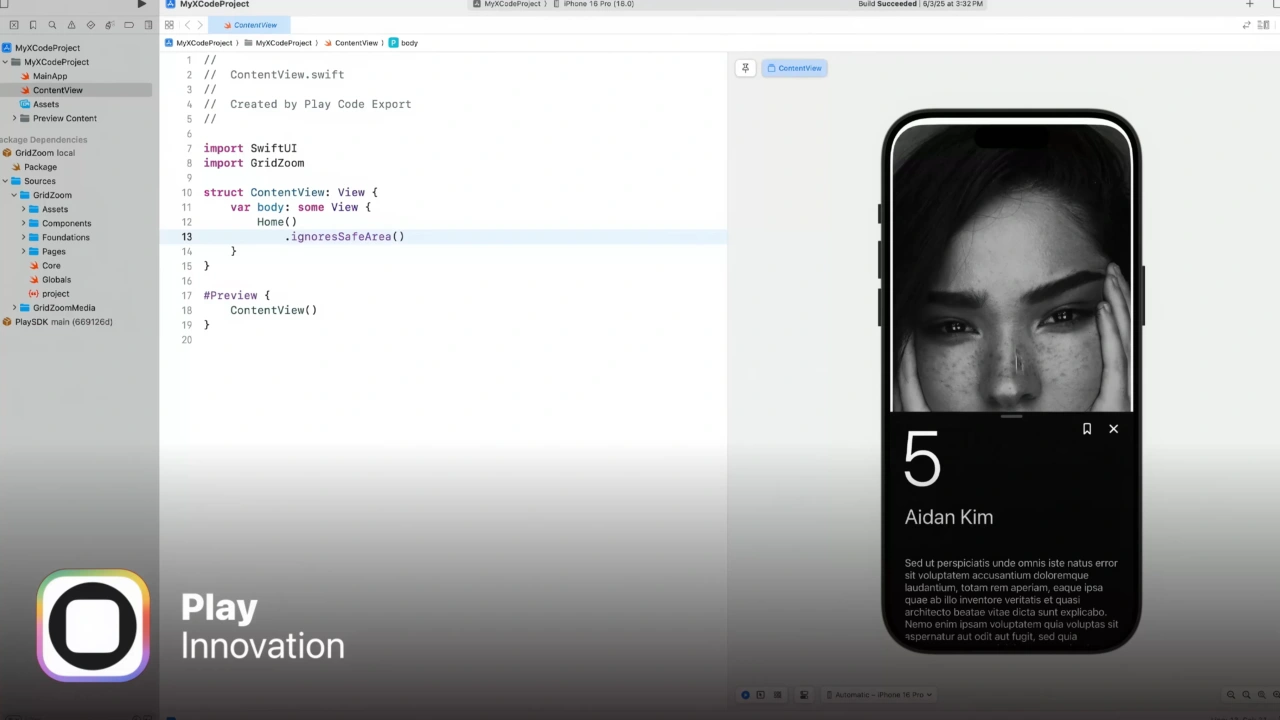Collapse the Sources folder
Image resolution: width=1280 pixels, height=720 pixels.
point(5,181)
